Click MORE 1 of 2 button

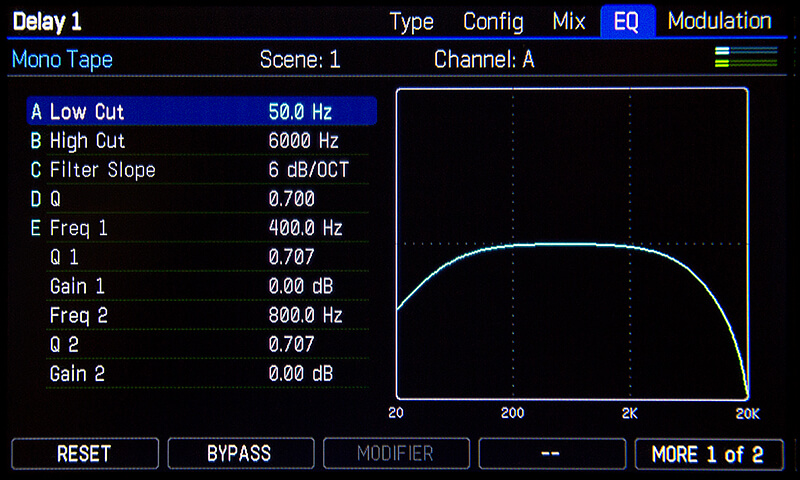point(707,454)
